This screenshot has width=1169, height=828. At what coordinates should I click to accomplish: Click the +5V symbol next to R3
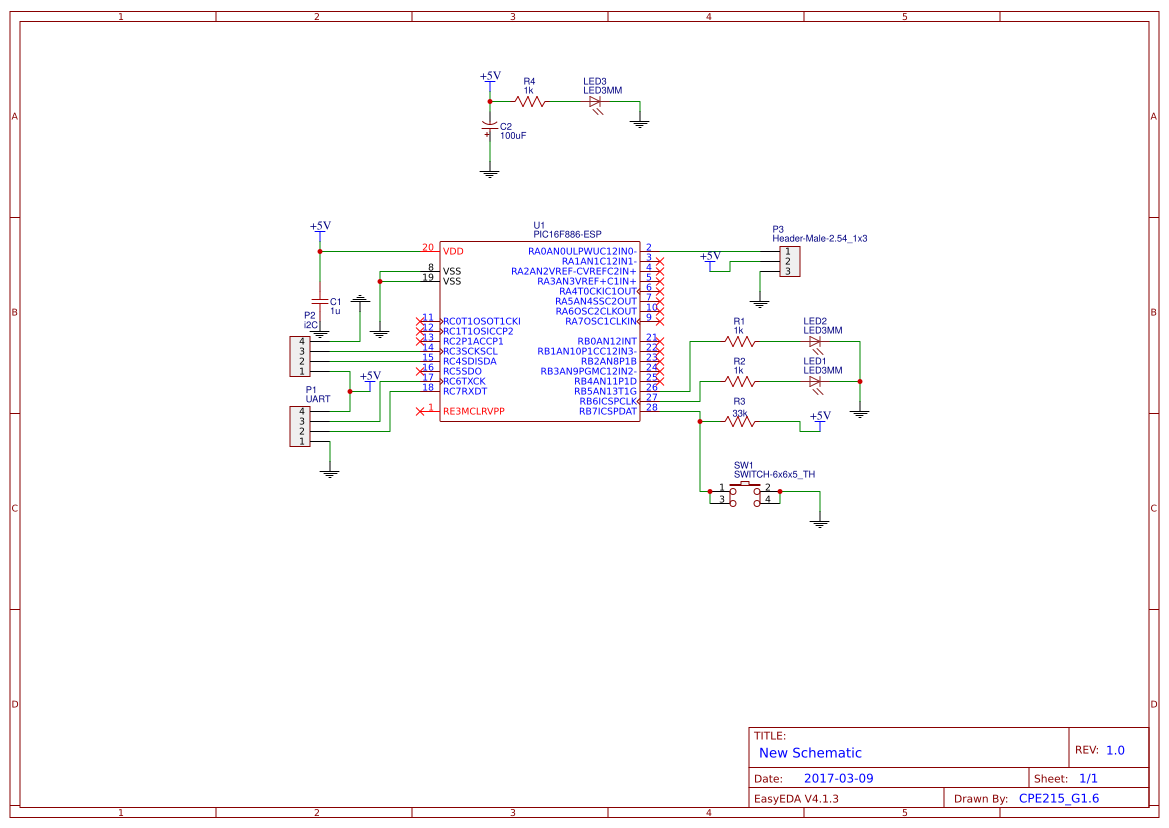coord(819,419)
